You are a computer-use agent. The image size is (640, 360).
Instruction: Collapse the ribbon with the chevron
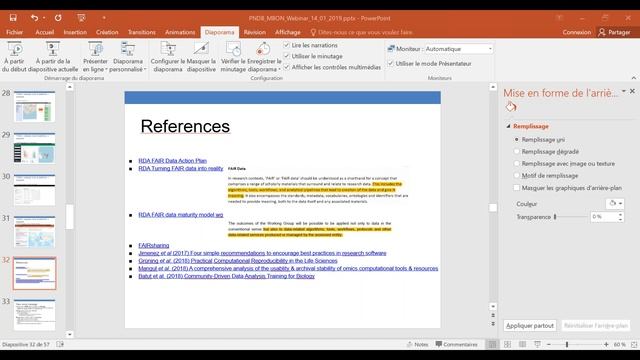(x=633, y=78)
